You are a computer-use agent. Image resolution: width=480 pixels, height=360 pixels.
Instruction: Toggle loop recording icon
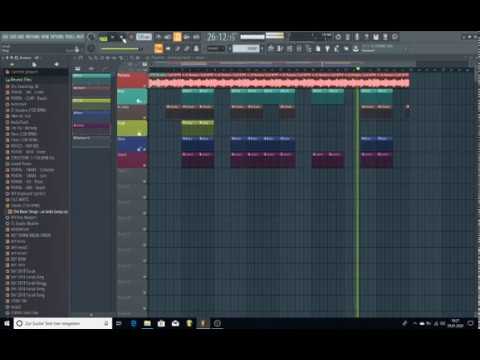coord(196,37)
